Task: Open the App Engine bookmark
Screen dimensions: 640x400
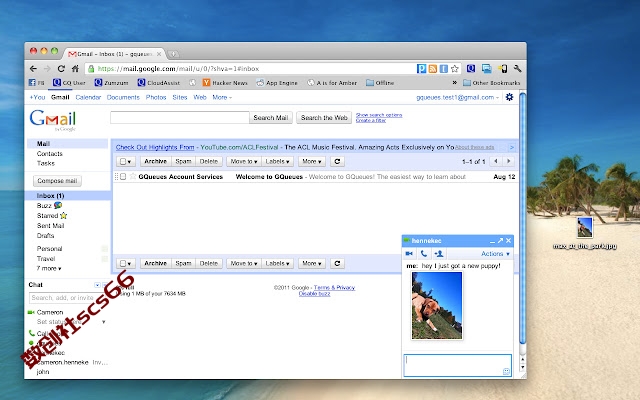Action: 277,83
